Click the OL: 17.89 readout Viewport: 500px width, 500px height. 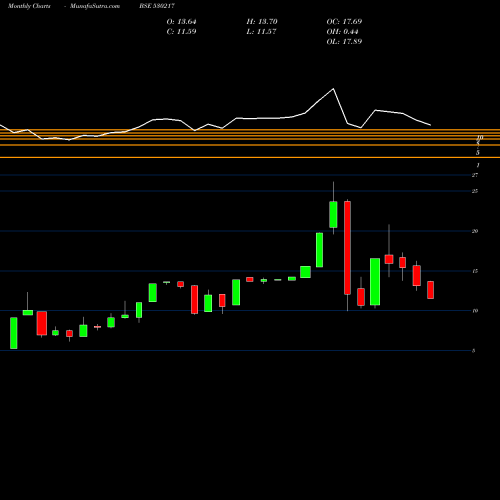coord(344,42)
